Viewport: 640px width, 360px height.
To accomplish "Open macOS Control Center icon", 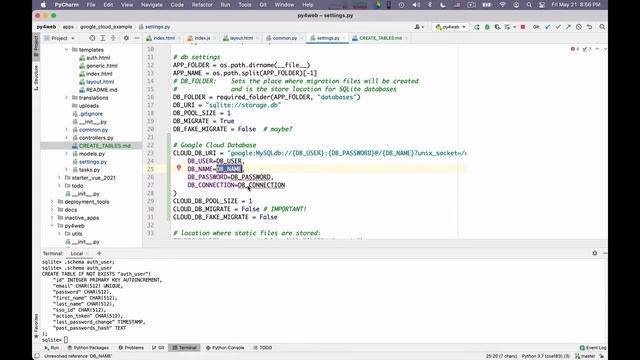I will pos(542,5).
